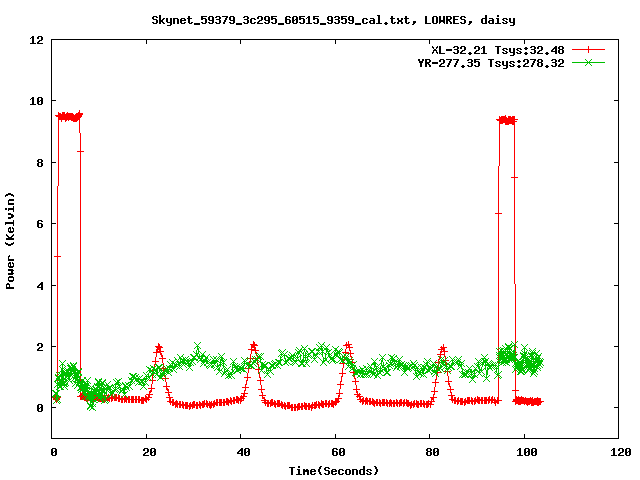Image resolution: width=640 pixels, height=480 pixels.
Task: Click the Power (Kelvin) y-axis label
Action: (x=10, y=241)
